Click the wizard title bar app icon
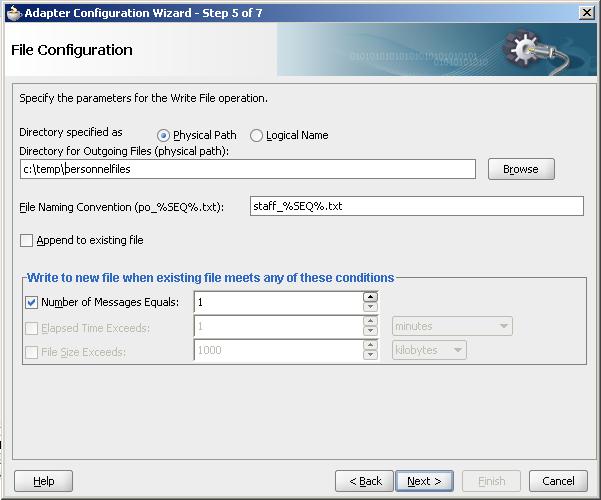601x500 pixels. click(14, 13)
